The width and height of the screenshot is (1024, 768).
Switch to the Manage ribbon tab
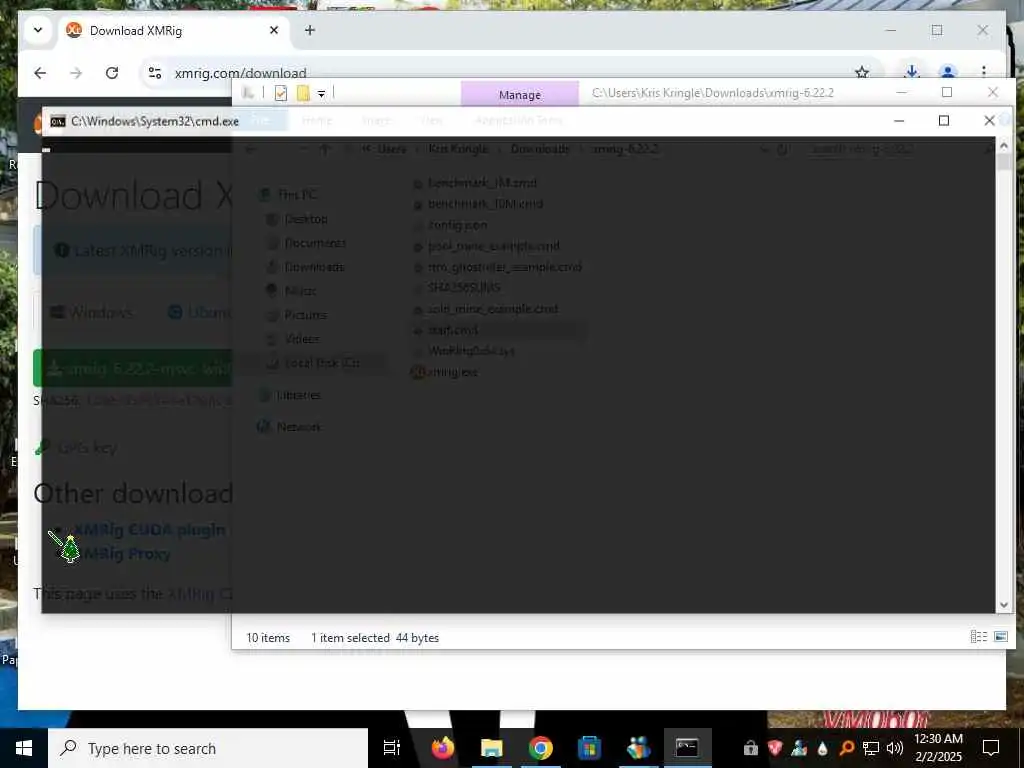pos(520,95)
